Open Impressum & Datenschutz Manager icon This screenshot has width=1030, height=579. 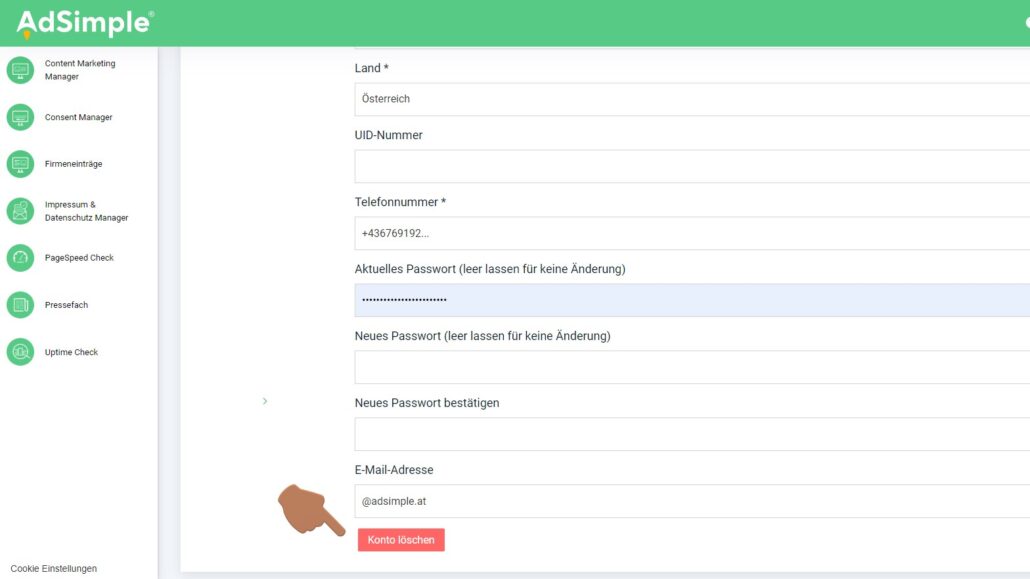pos(20,211)
